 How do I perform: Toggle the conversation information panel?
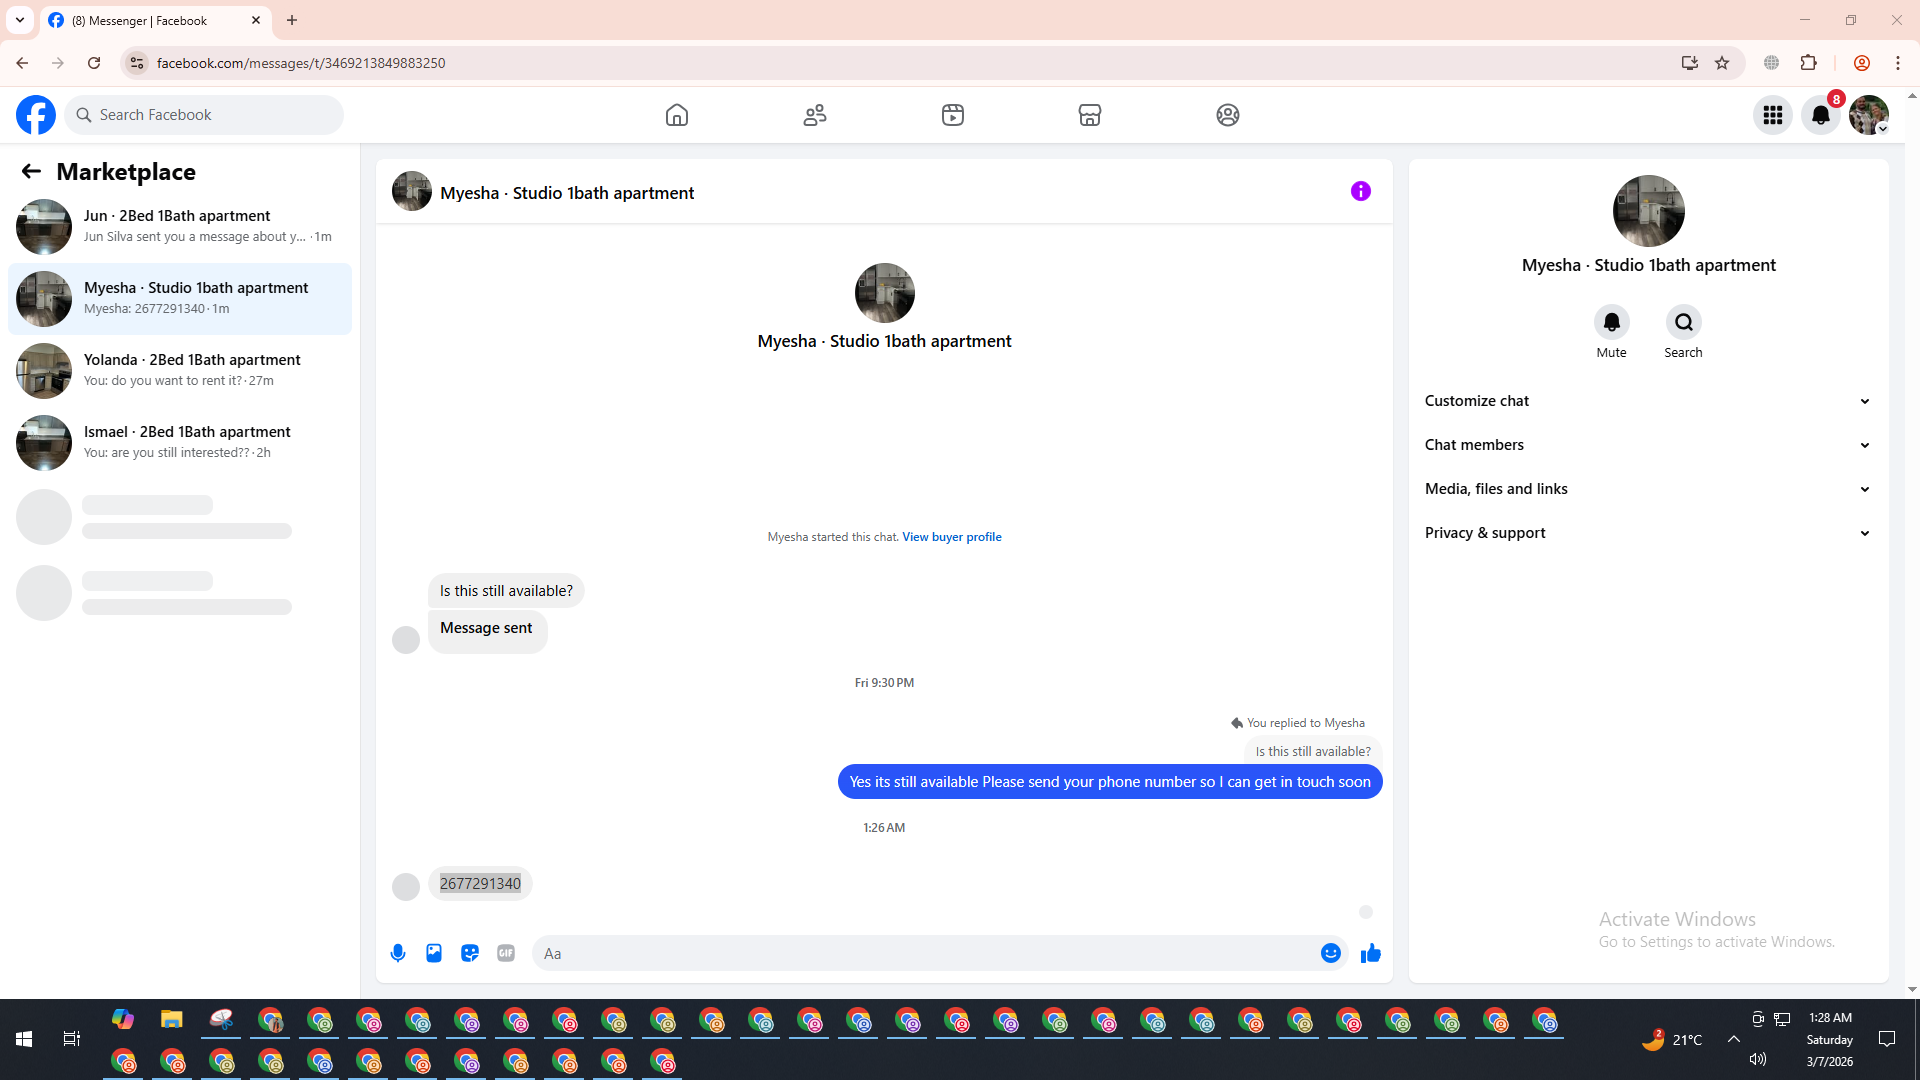[1360, 191]
